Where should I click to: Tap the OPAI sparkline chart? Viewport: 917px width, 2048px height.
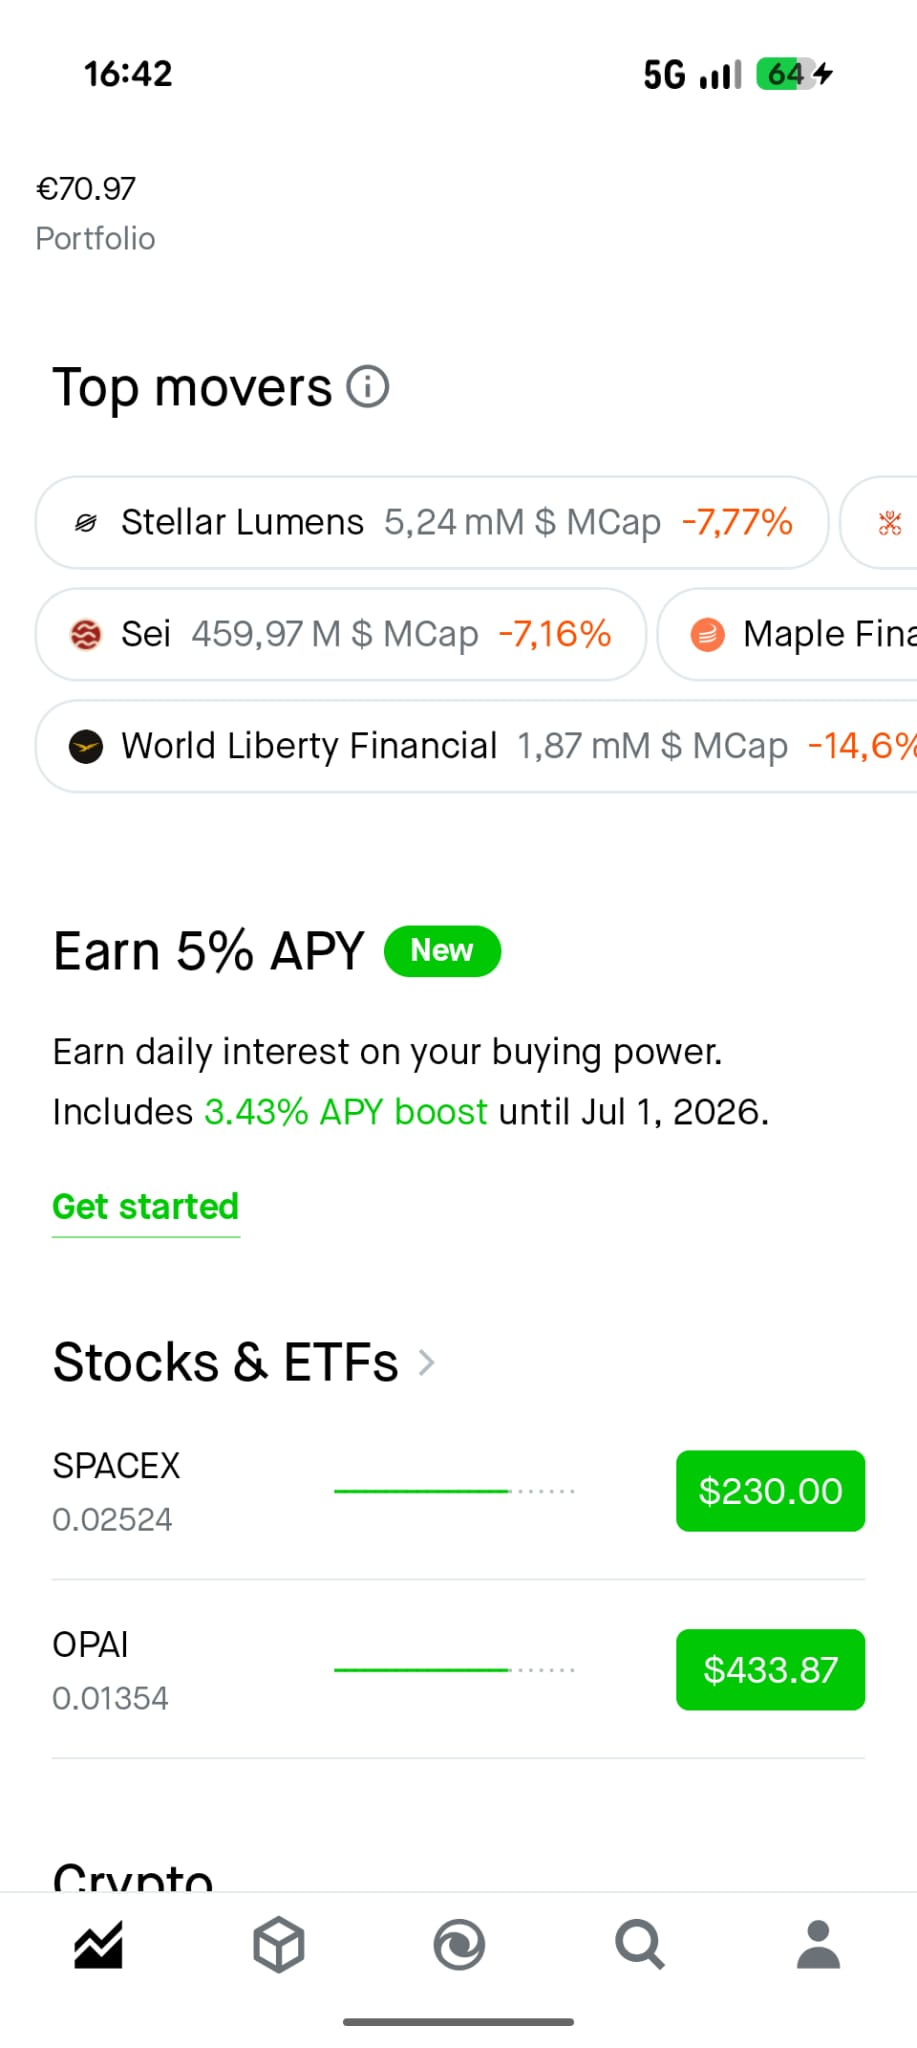[x=454, y=1670]
